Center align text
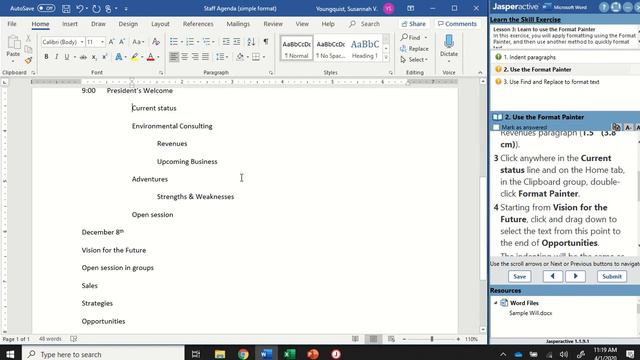The width and height of the screenshot is (640, 360). click(x=184, y=57)
